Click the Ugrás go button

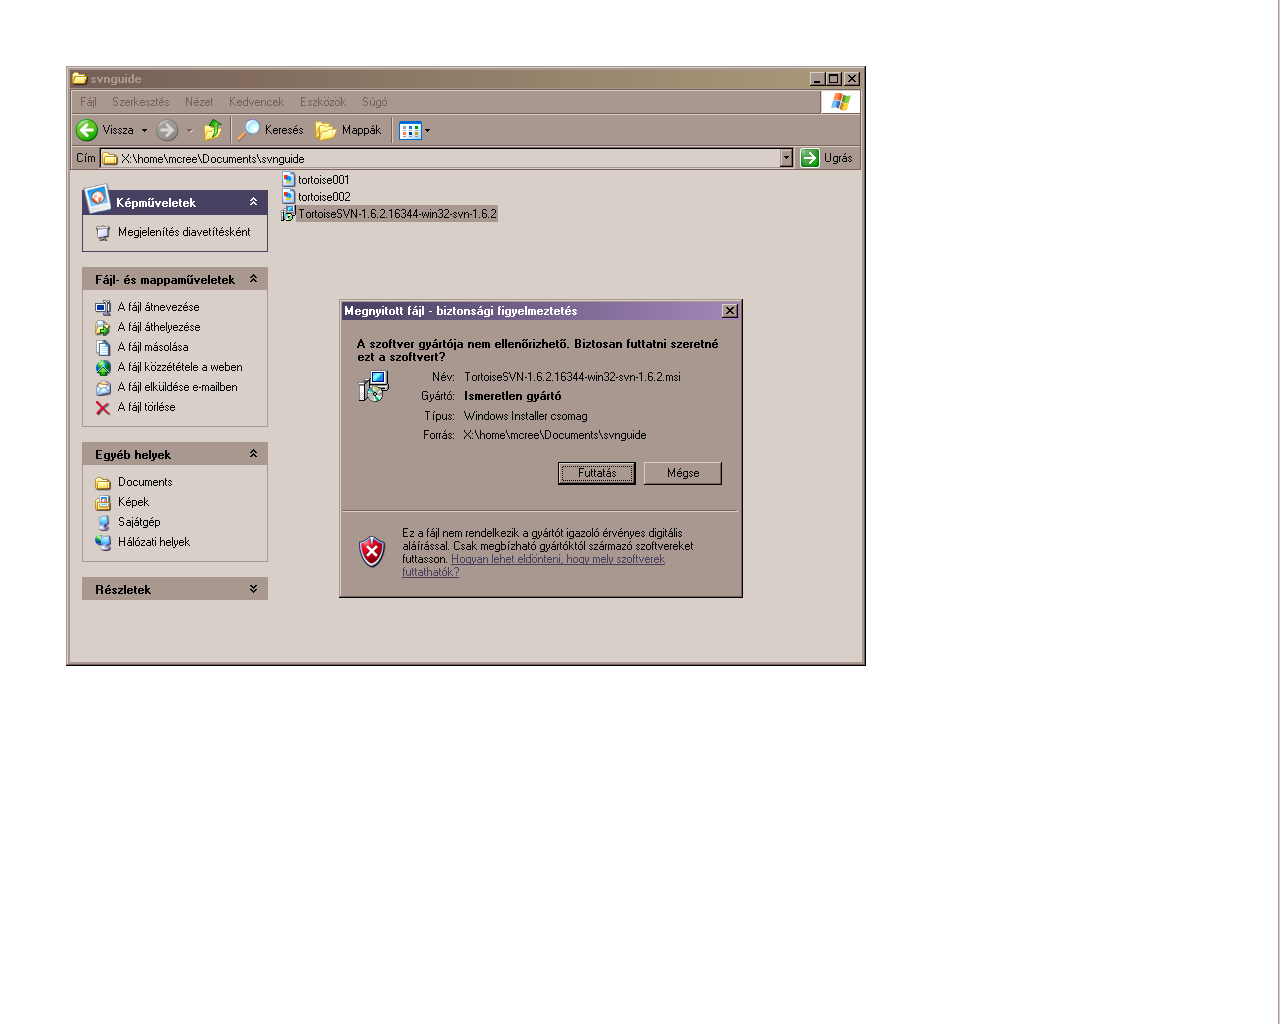[826, 158]
